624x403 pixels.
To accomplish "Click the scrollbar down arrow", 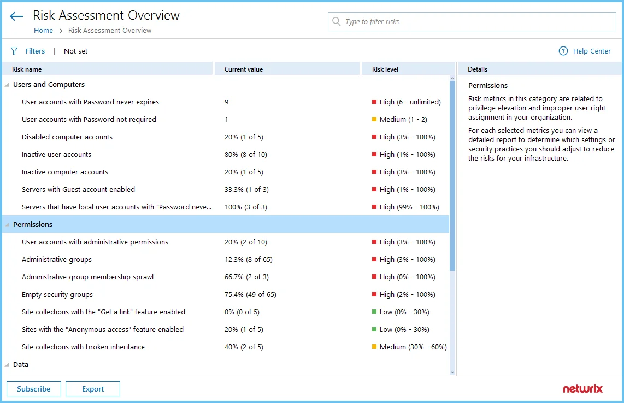I will (x=452, y=372).
